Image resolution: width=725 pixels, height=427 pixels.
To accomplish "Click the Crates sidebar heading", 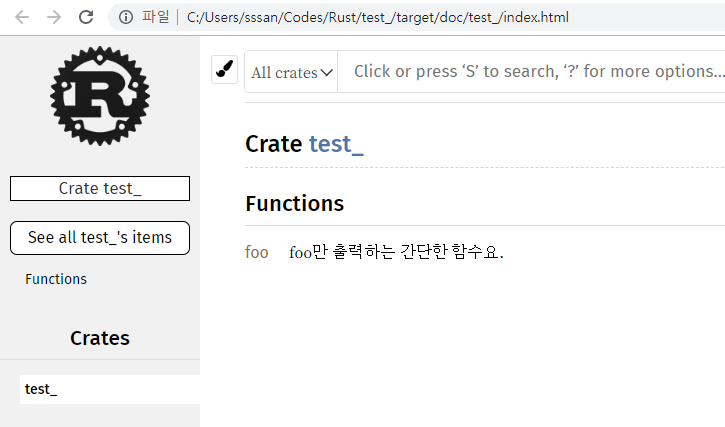I will [100, 338].
